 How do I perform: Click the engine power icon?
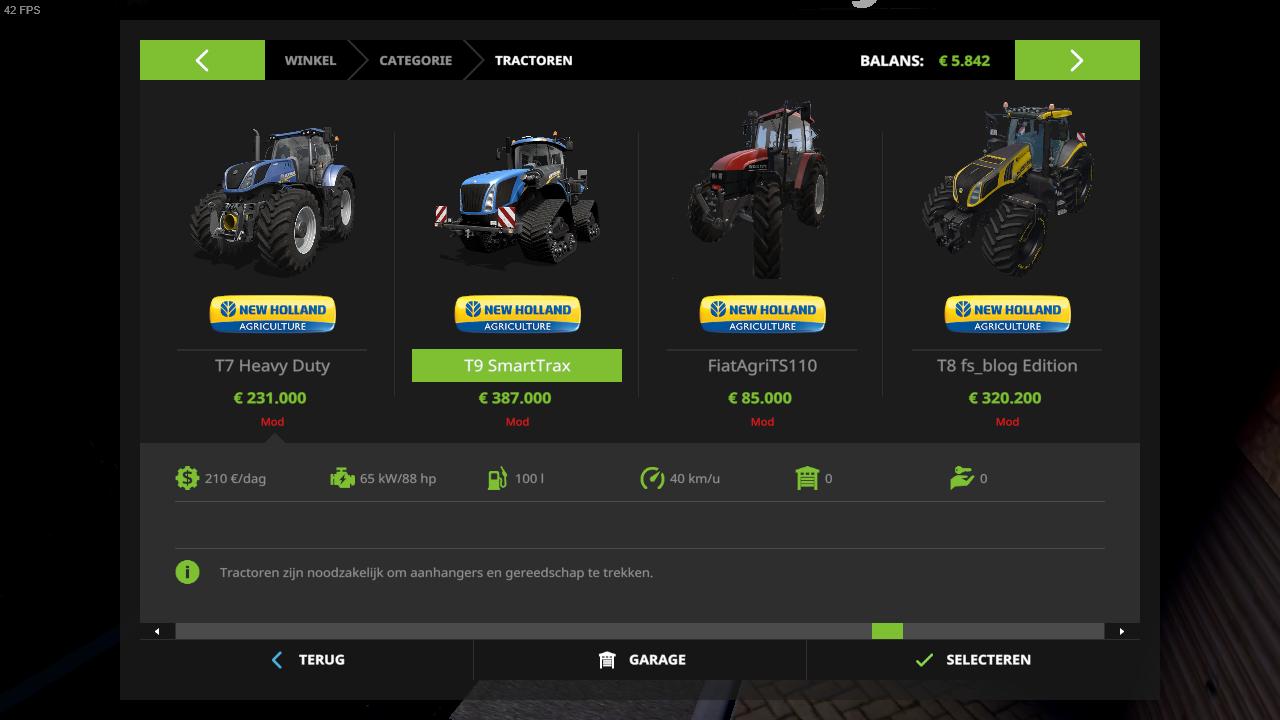[342, 478]
